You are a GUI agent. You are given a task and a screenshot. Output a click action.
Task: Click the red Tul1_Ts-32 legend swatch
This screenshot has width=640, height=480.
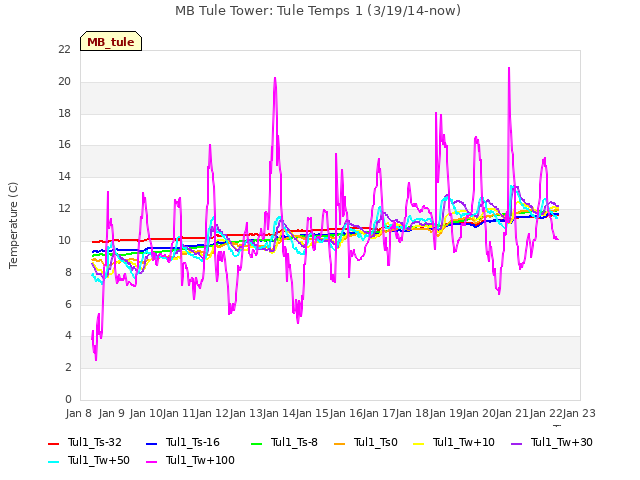click(x=54, y=443)
